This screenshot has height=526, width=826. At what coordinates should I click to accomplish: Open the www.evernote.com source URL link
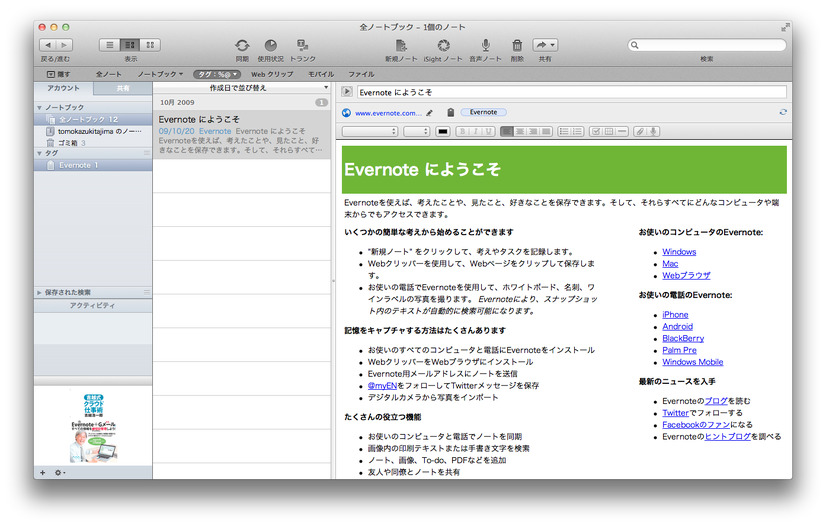[388, 113]
